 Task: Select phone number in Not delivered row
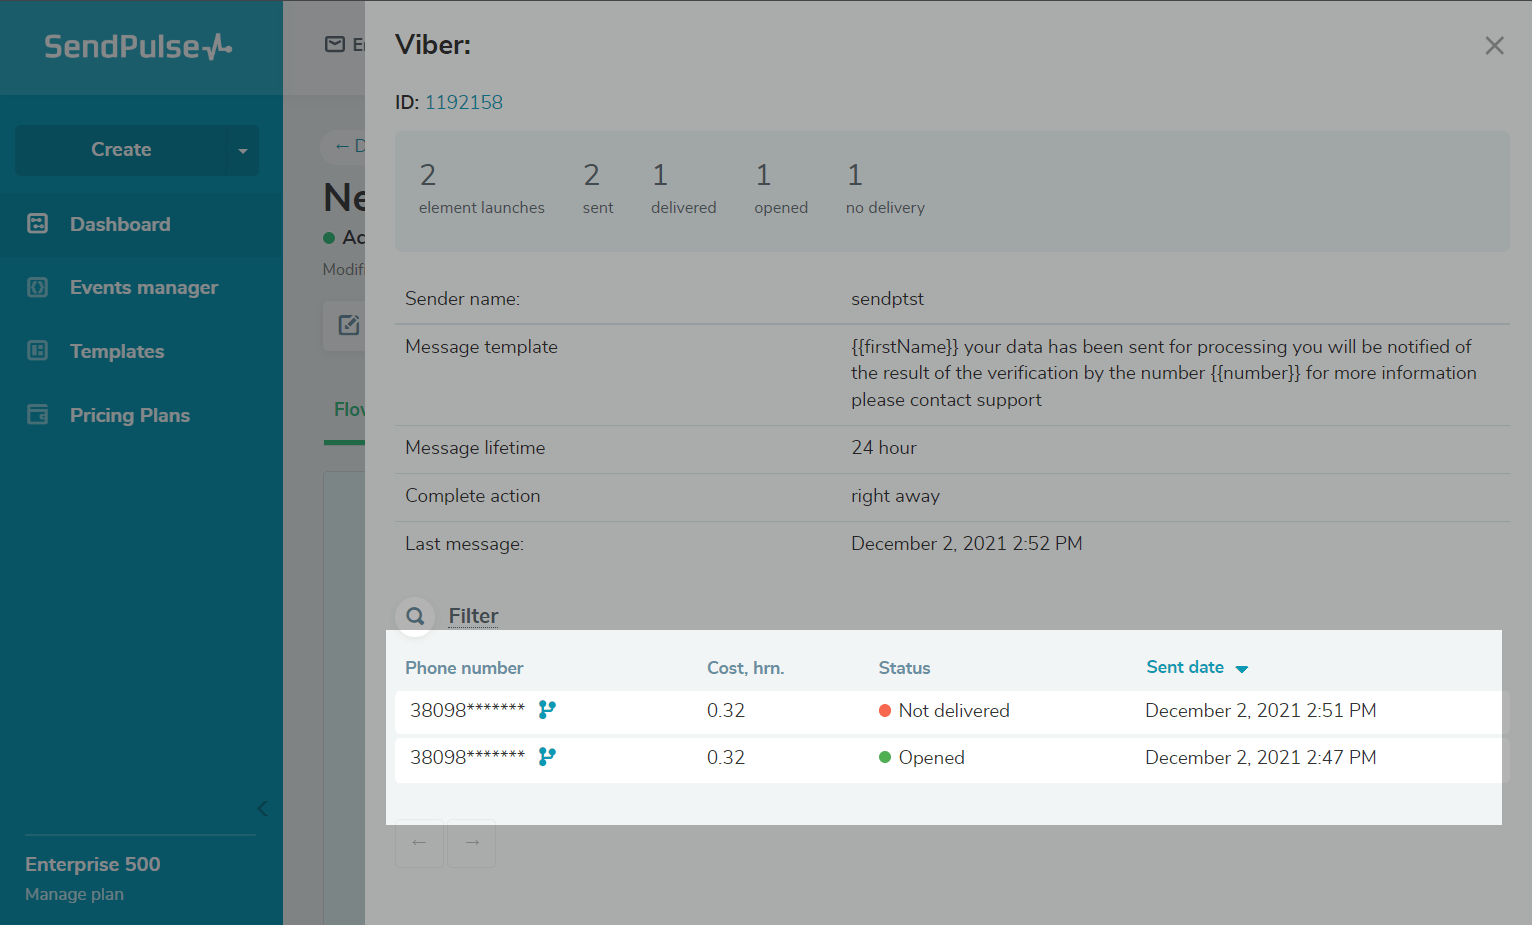click(x=467, y=710)
